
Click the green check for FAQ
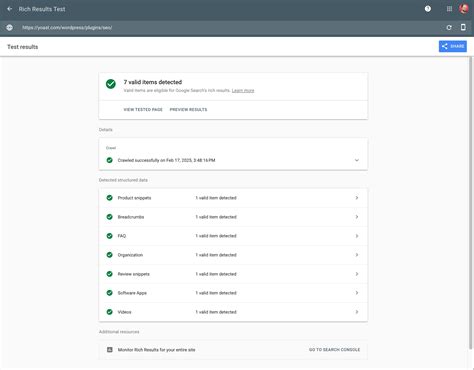(109, 236)
